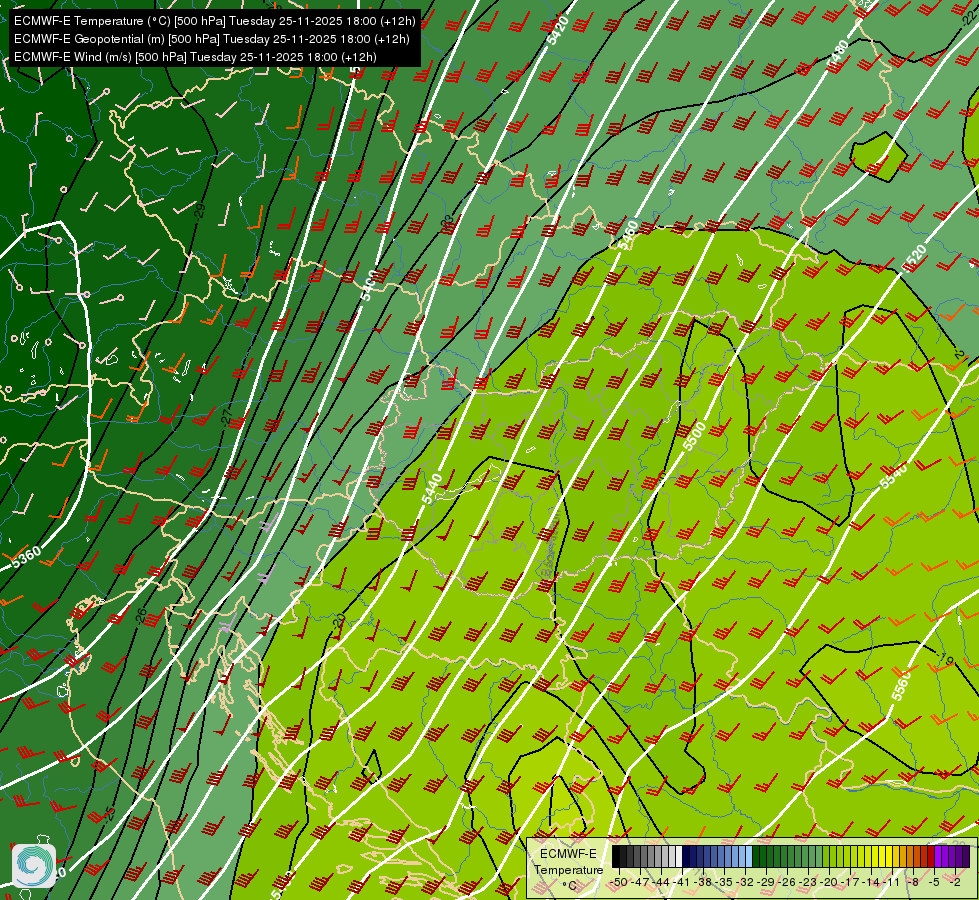Click the -8 legend scale value
This screenshot has width=979, height=900.
(x=913, y=883)
